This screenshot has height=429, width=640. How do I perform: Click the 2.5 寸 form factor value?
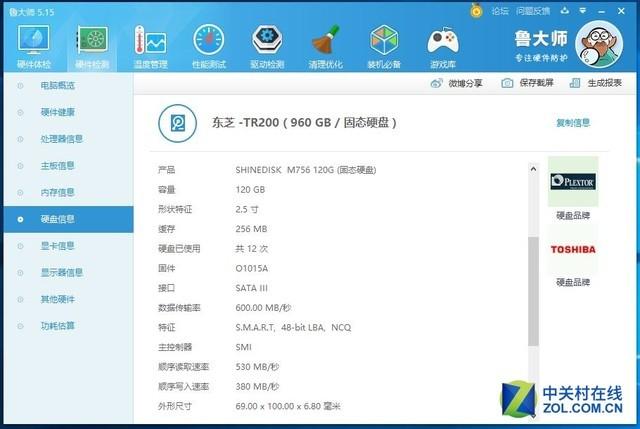[247, 209]
